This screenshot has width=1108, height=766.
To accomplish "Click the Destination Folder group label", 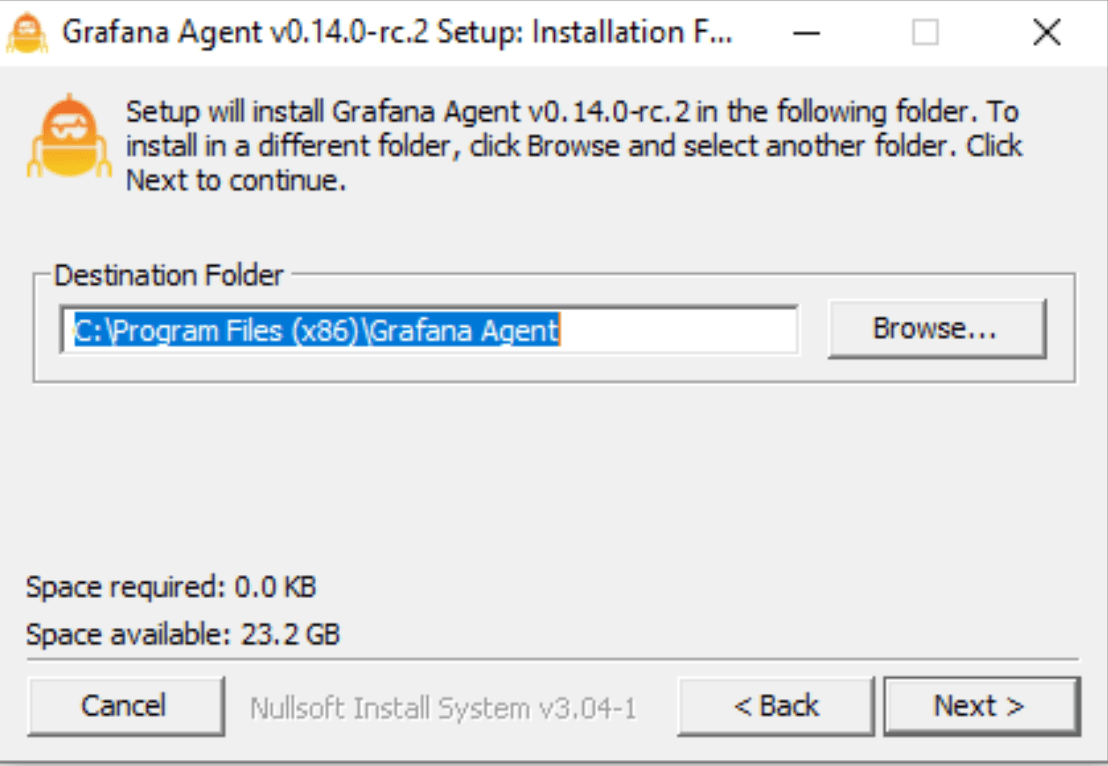I will [169, 275].
